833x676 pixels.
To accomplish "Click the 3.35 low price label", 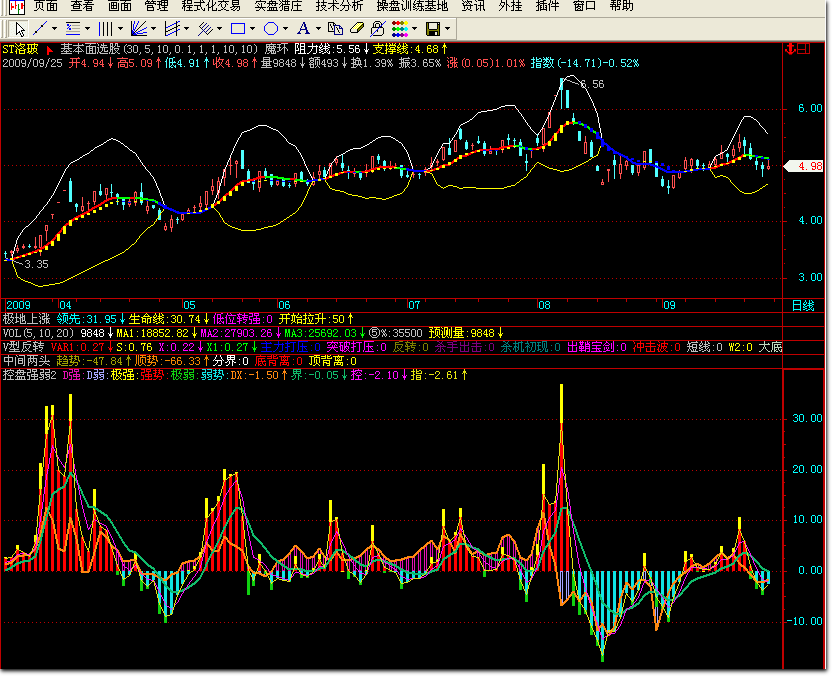I will point(36,264).
